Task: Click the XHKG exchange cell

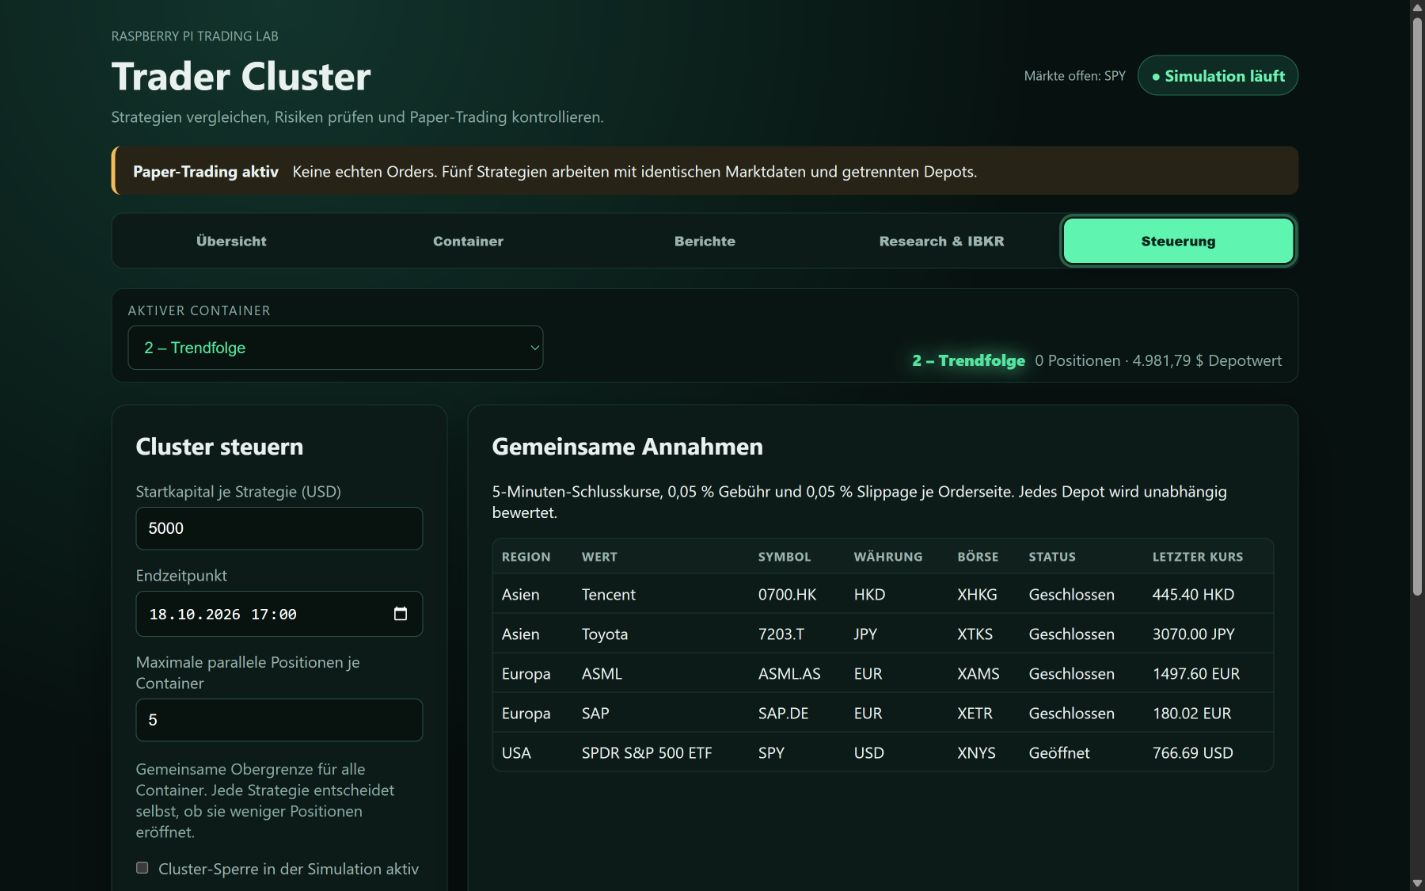Action: point(977,594)
